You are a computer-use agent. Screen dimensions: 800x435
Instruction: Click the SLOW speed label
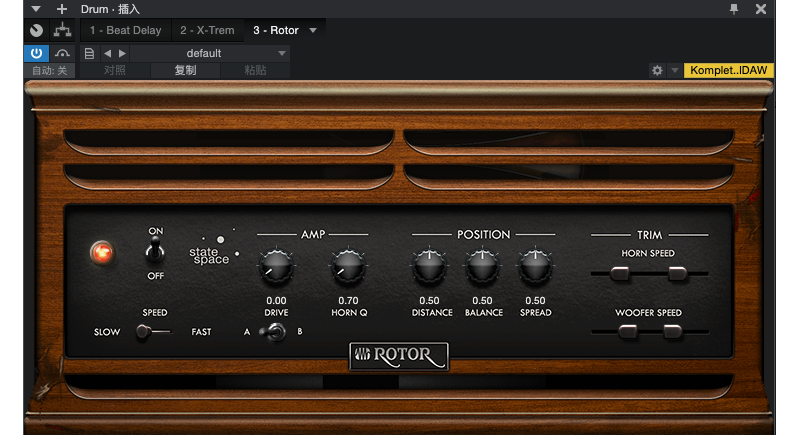point(107,332)
